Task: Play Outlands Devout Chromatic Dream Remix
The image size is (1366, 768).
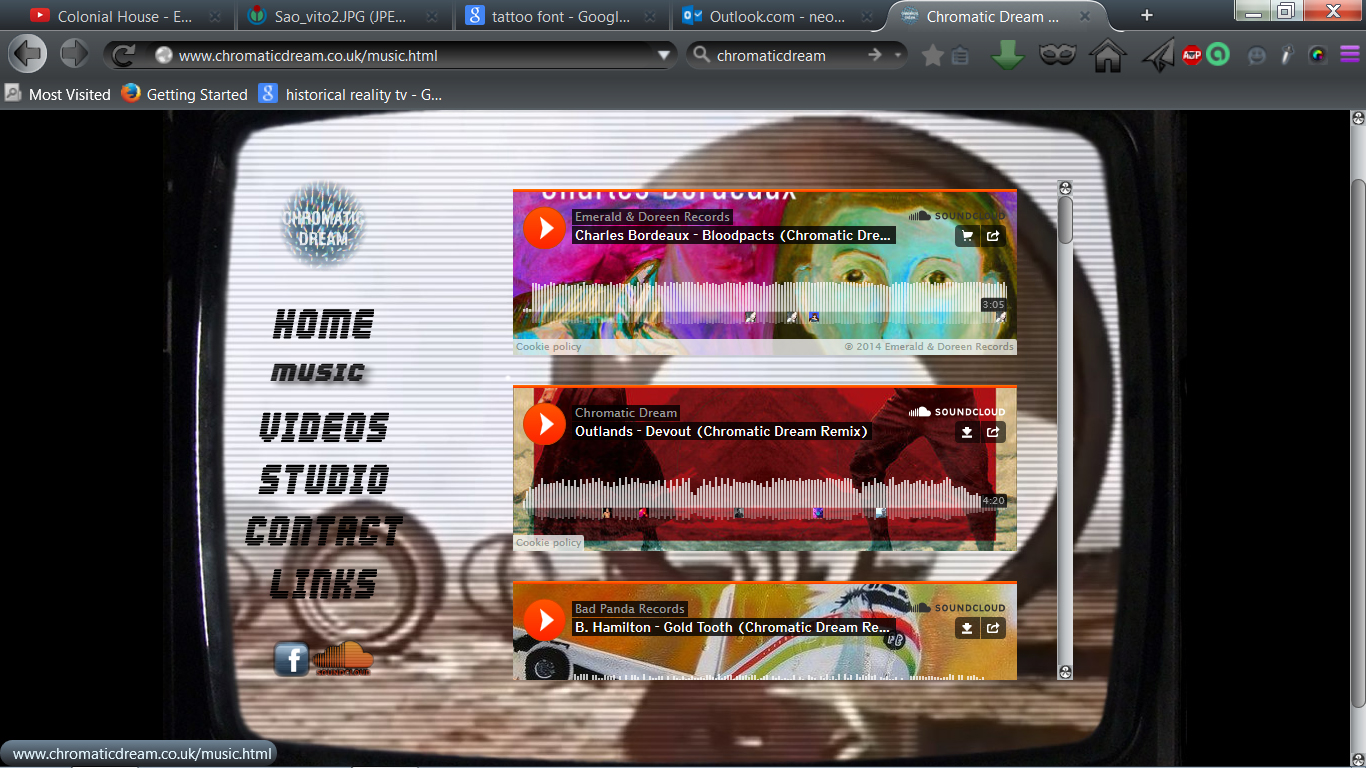Action: click(x=544, y=424)
